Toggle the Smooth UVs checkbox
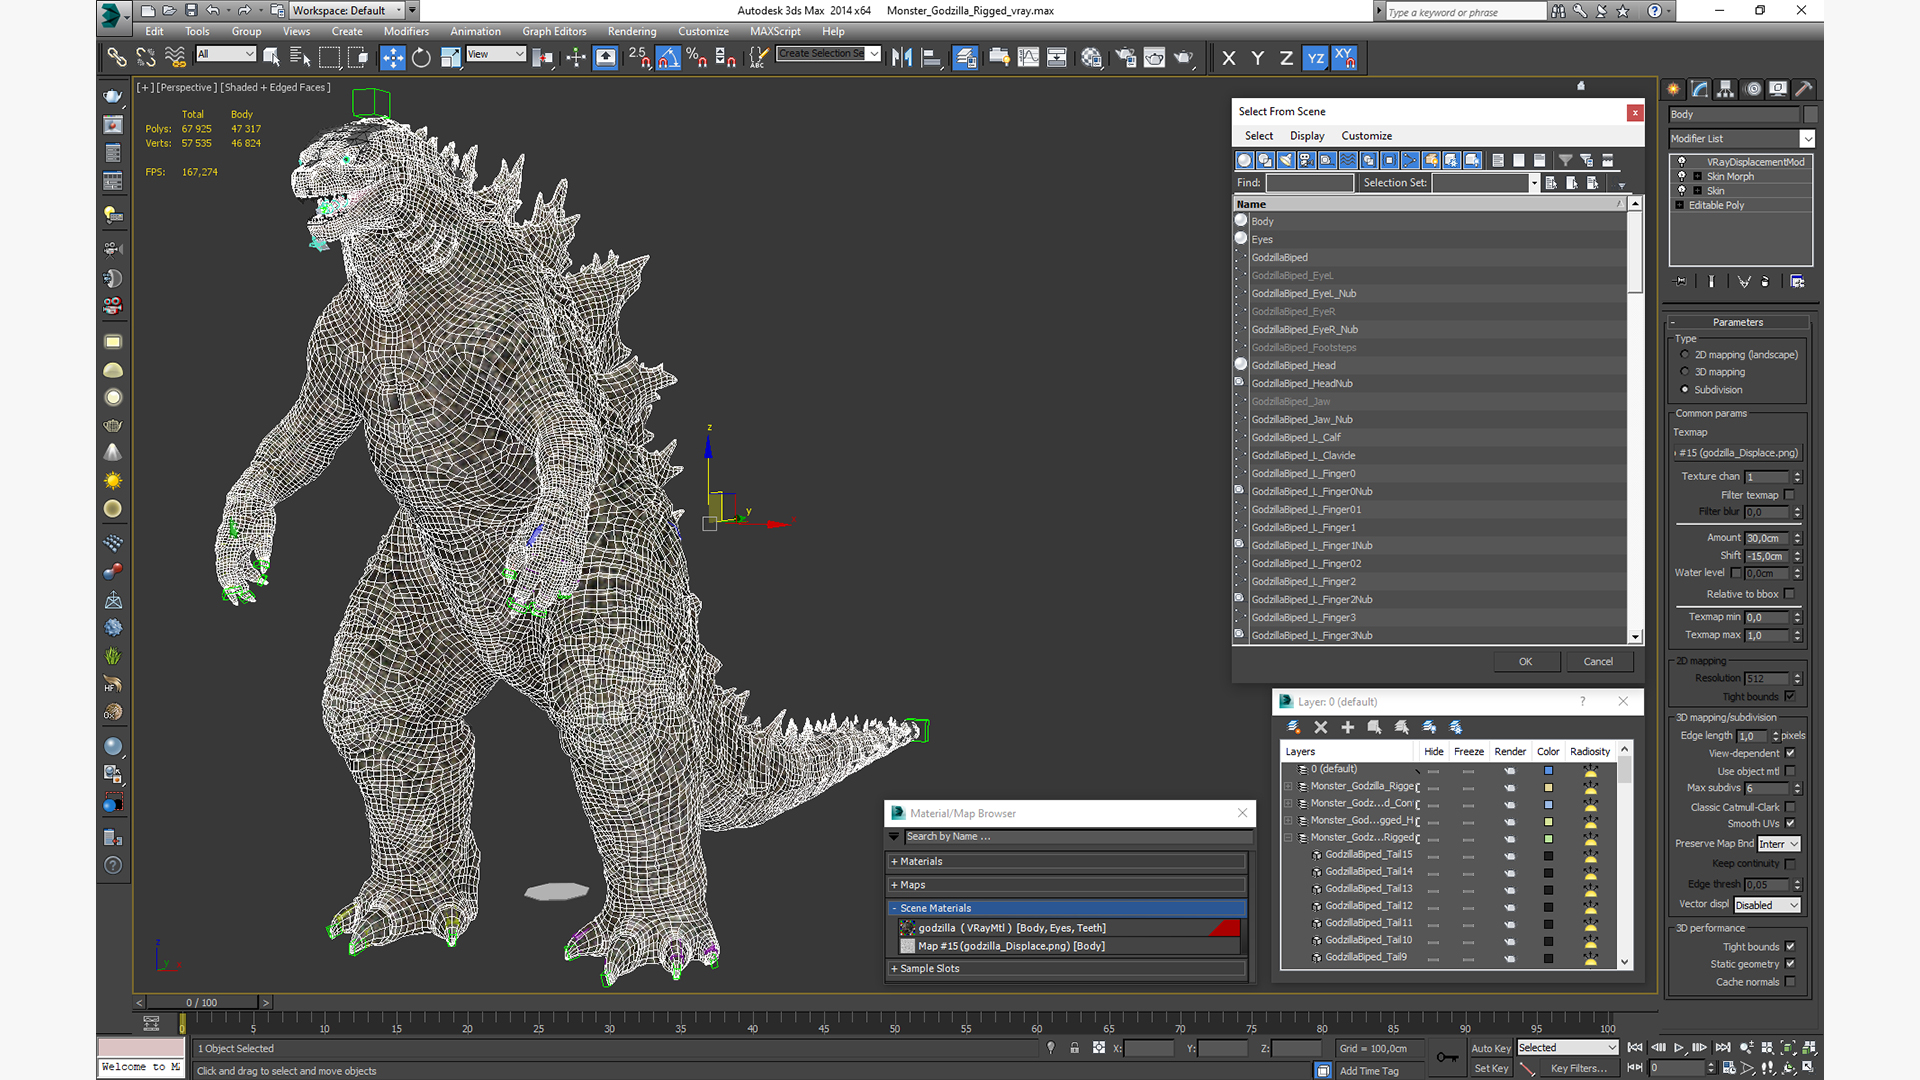This screenshot has height=1080, width=1920. [x=1789, y=824]
